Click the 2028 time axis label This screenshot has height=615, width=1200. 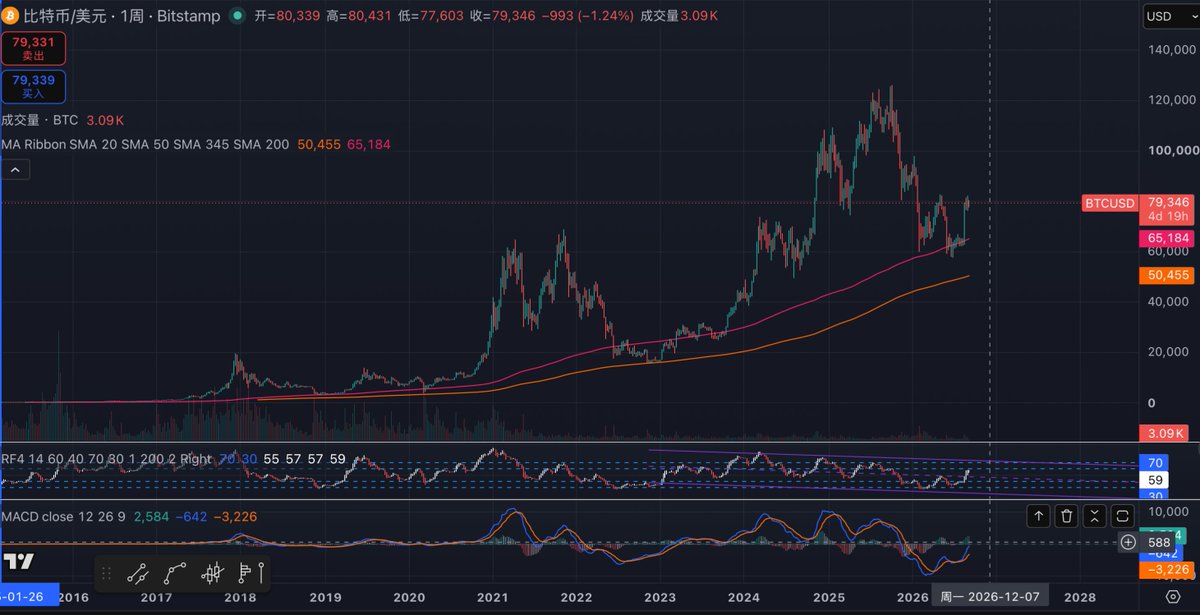coord(1078,597)
